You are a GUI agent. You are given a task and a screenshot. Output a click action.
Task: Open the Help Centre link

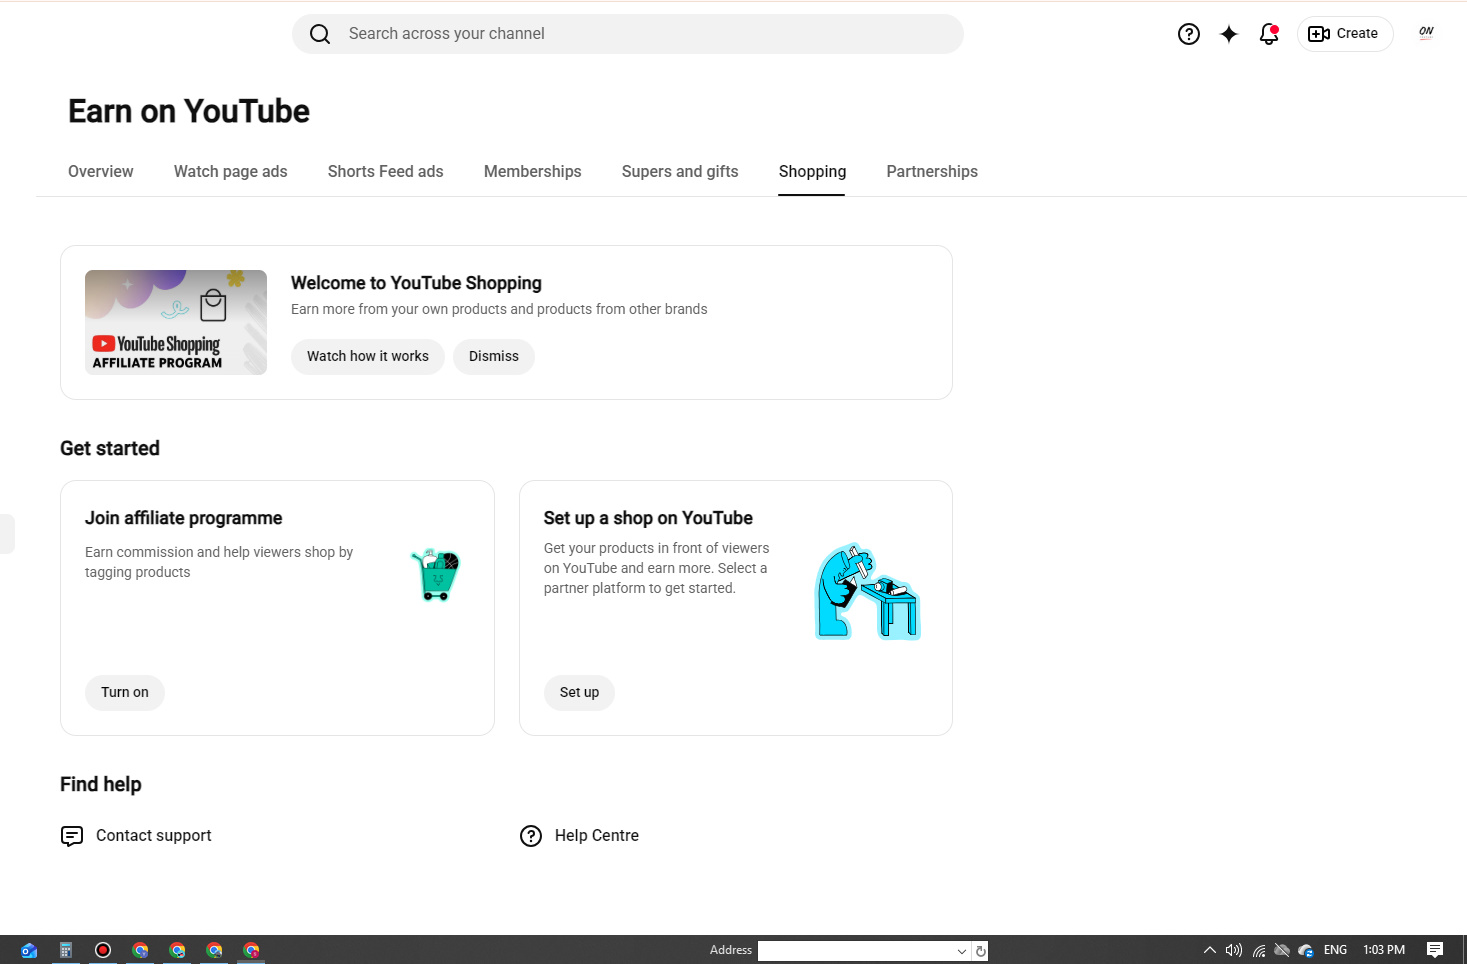click(x=597, y=836)
